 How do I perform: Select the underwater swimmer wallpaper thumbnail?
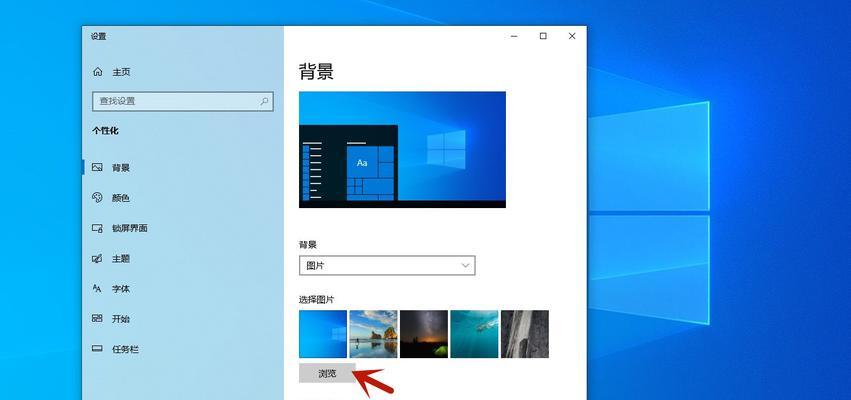pos(474,334)
